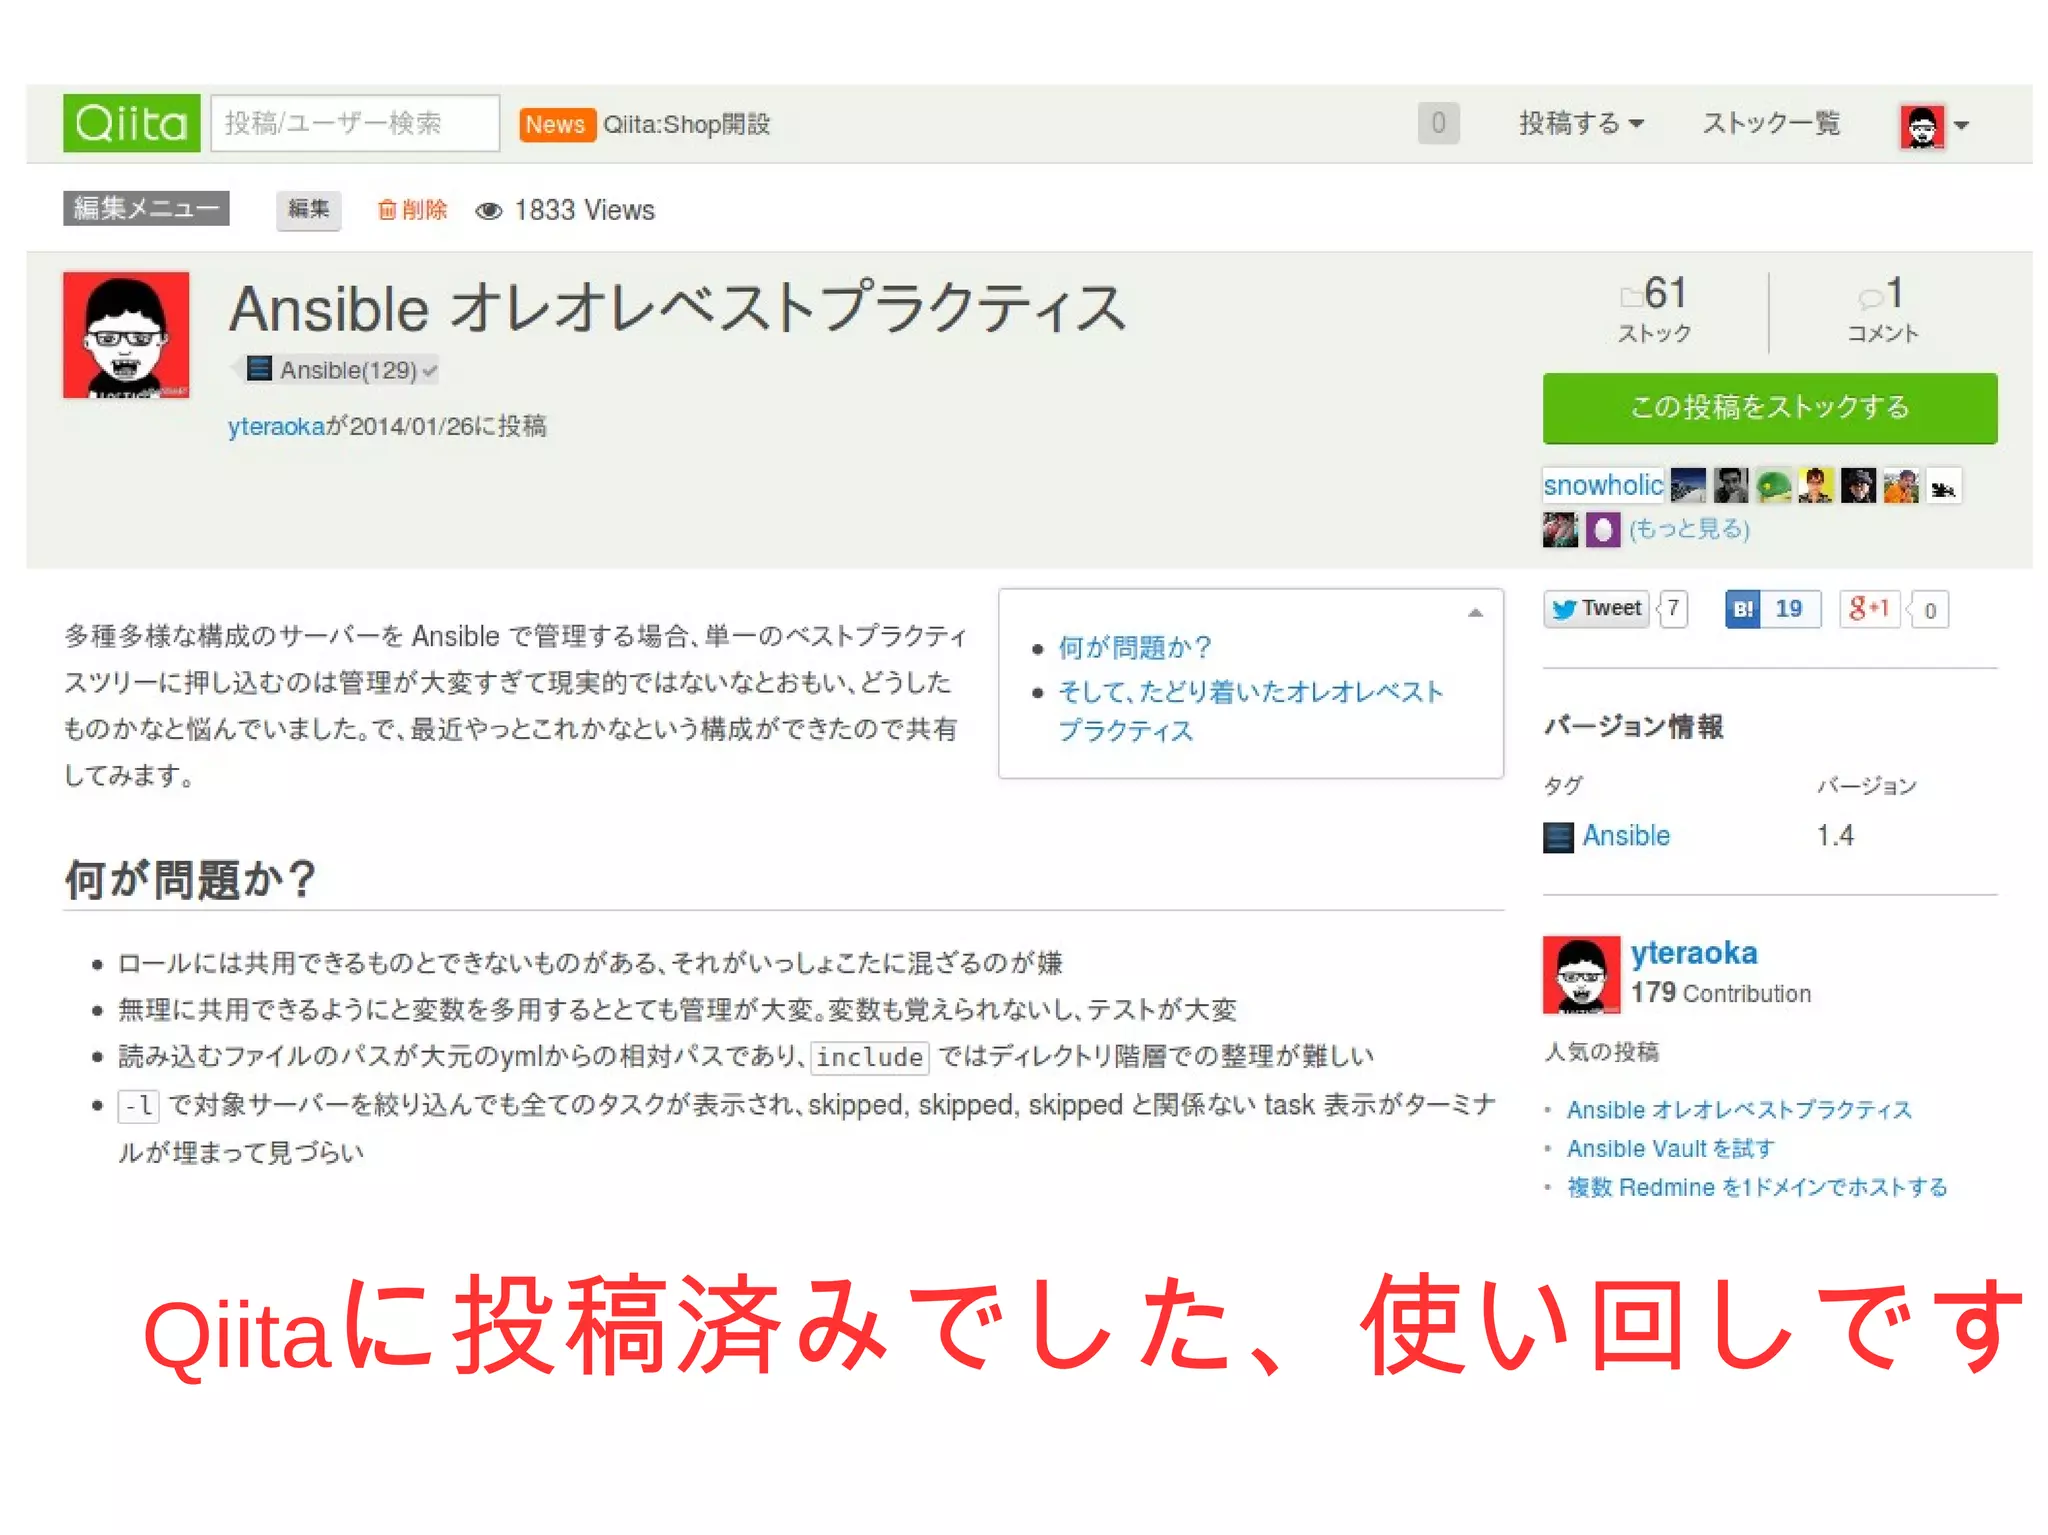Open the ストック一覧 menu item
The width and height of the screenshot is (2048, 1535).
click(x=1771, y=123)
